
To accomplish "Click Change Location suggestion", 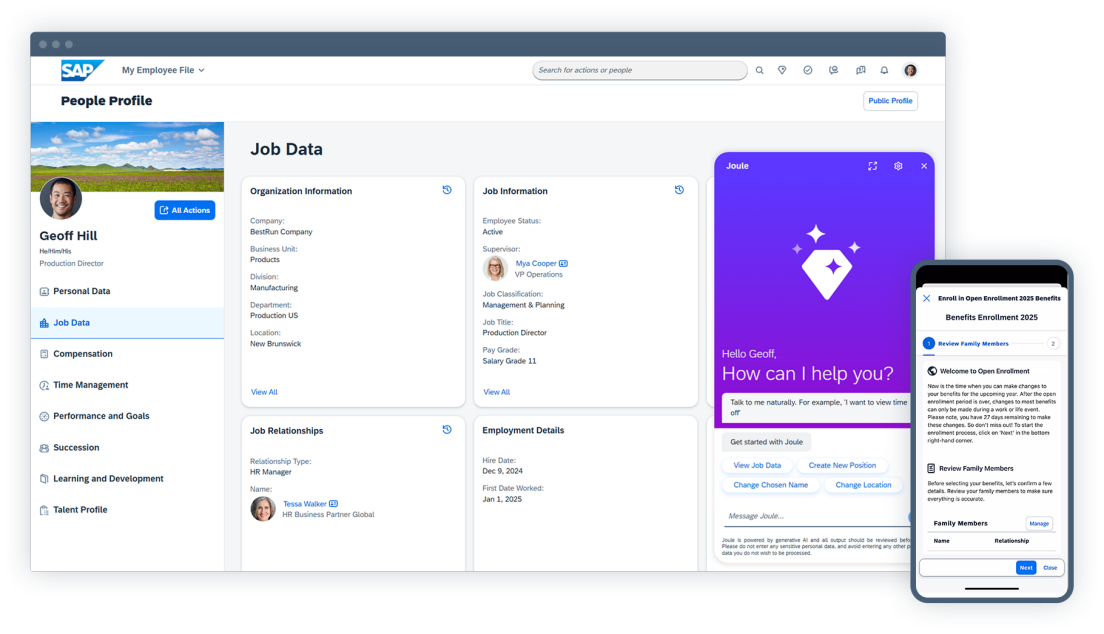I will click(863, 485).
